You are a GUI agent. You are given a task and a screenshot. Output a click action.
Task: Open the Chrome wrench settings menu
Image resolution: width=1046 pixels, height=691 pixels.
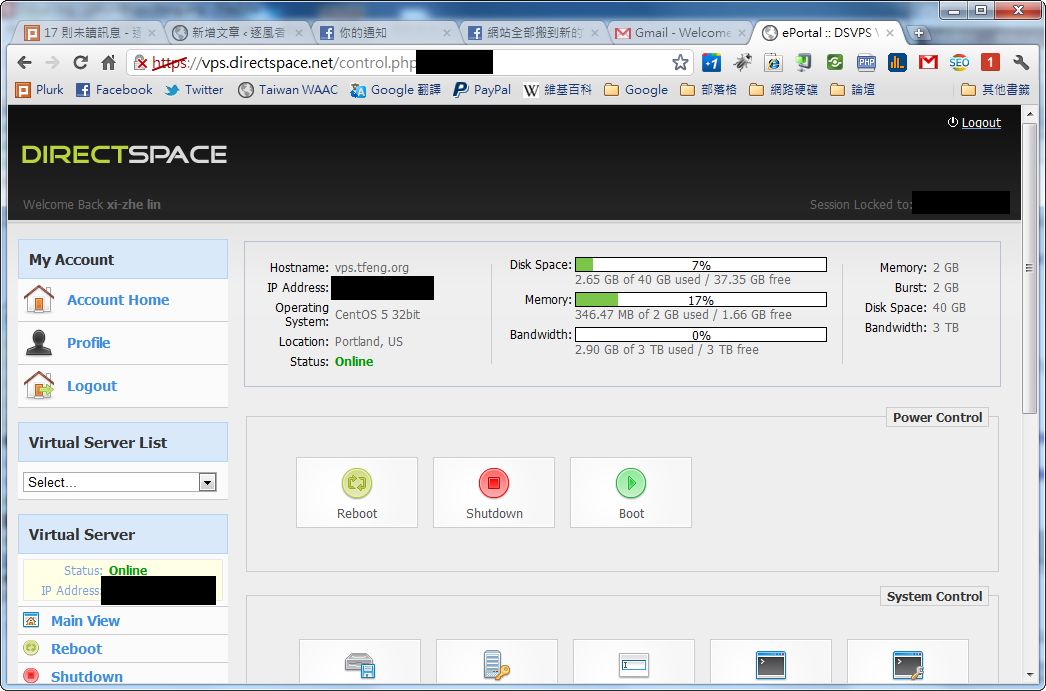(1021, 63)
